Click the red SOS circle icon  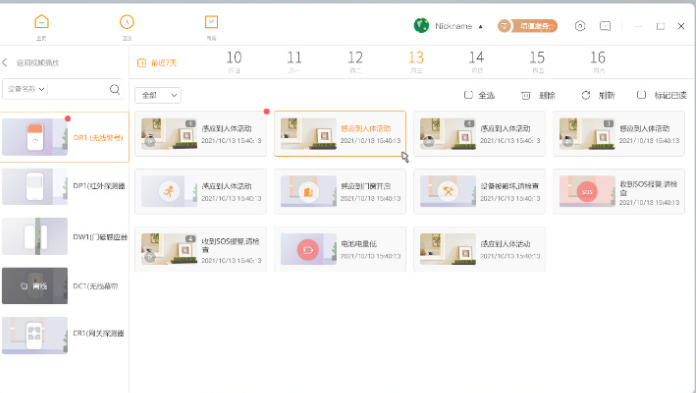(x=587, y=192)
